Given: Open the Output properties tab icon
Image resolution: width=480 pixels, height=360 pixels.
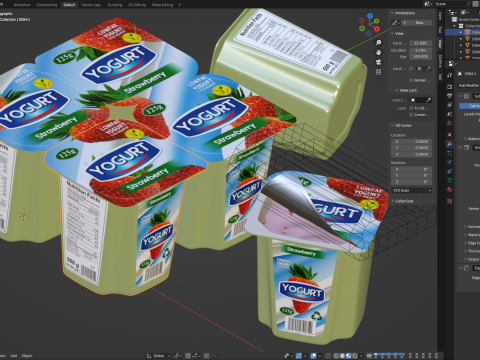Looking at the screenshot, I should (449, 96).
